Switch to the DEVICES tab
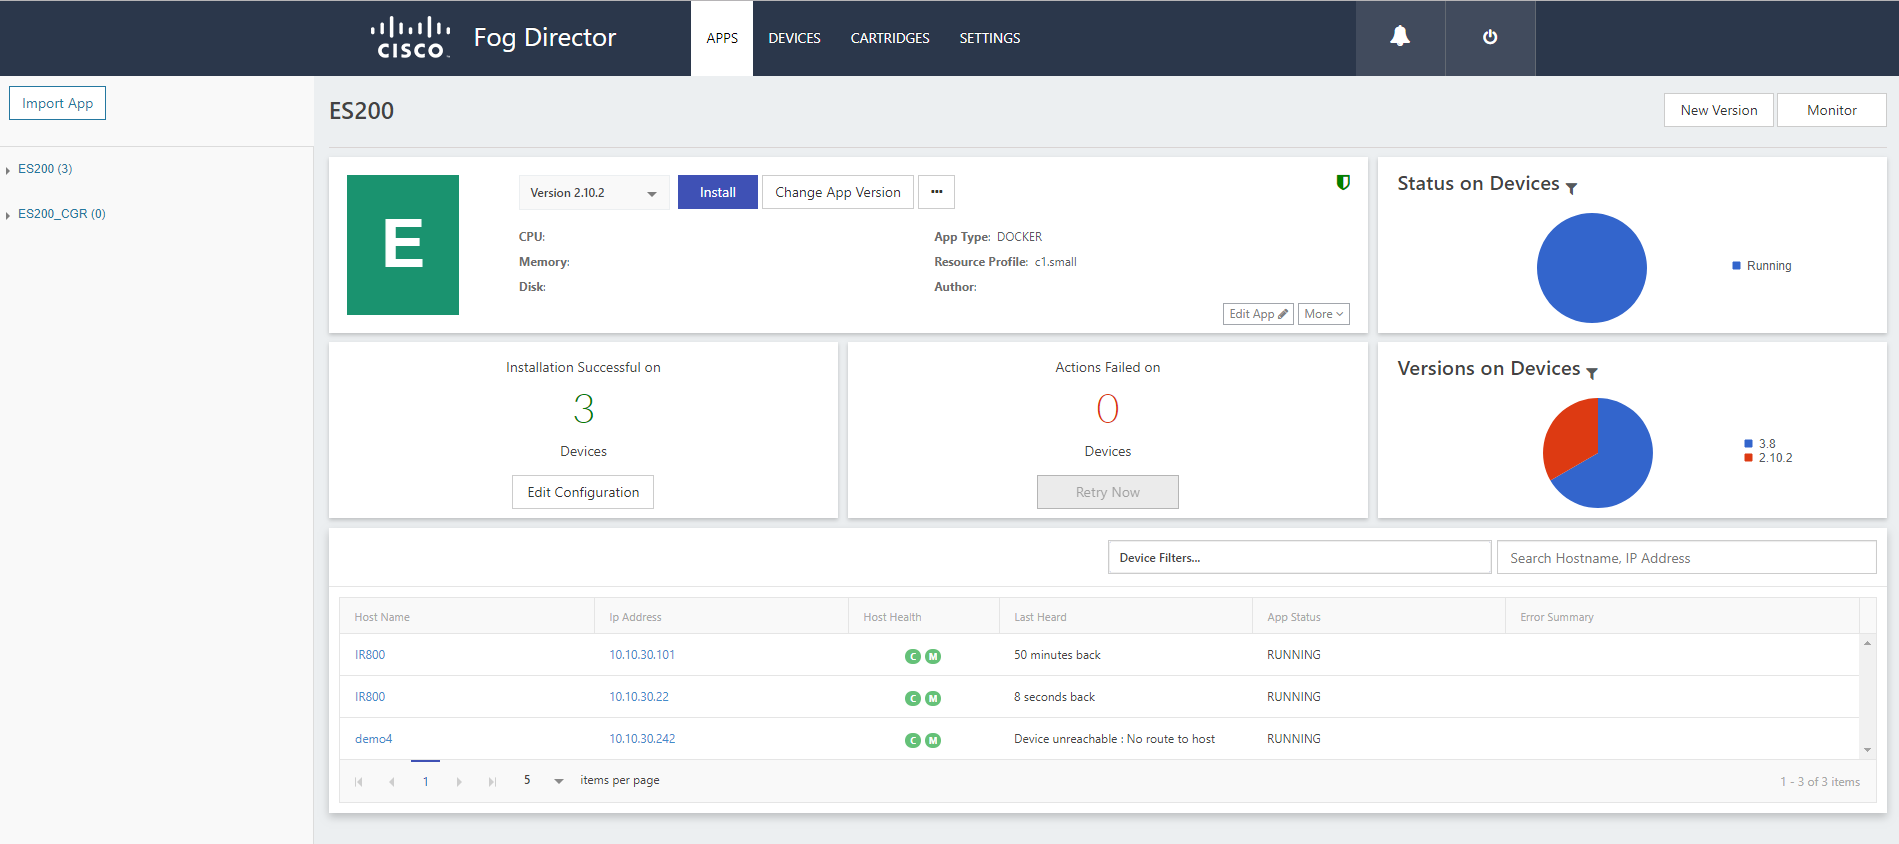This screenshot has width=1899, height=844. [794, 38]
